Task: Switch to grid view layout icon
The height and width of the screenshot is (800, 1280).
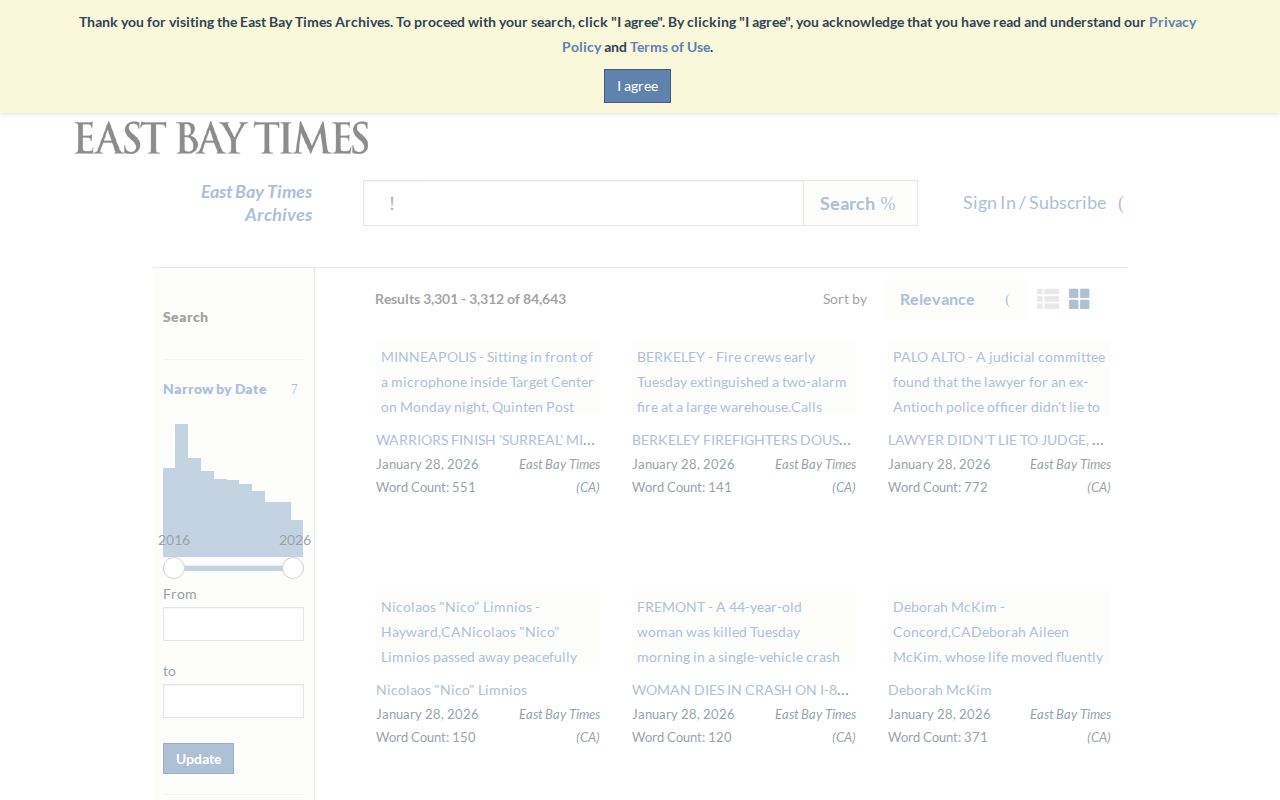Action: 1079,299
